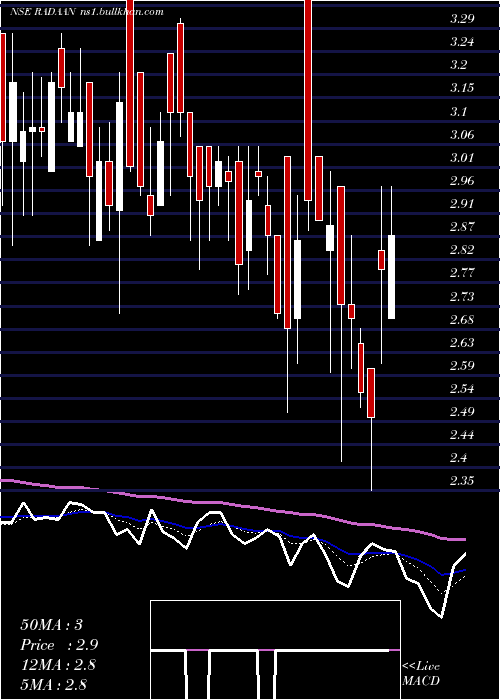
Task: Click the 2.96 price axis label
Action: [x=462, y=181]
